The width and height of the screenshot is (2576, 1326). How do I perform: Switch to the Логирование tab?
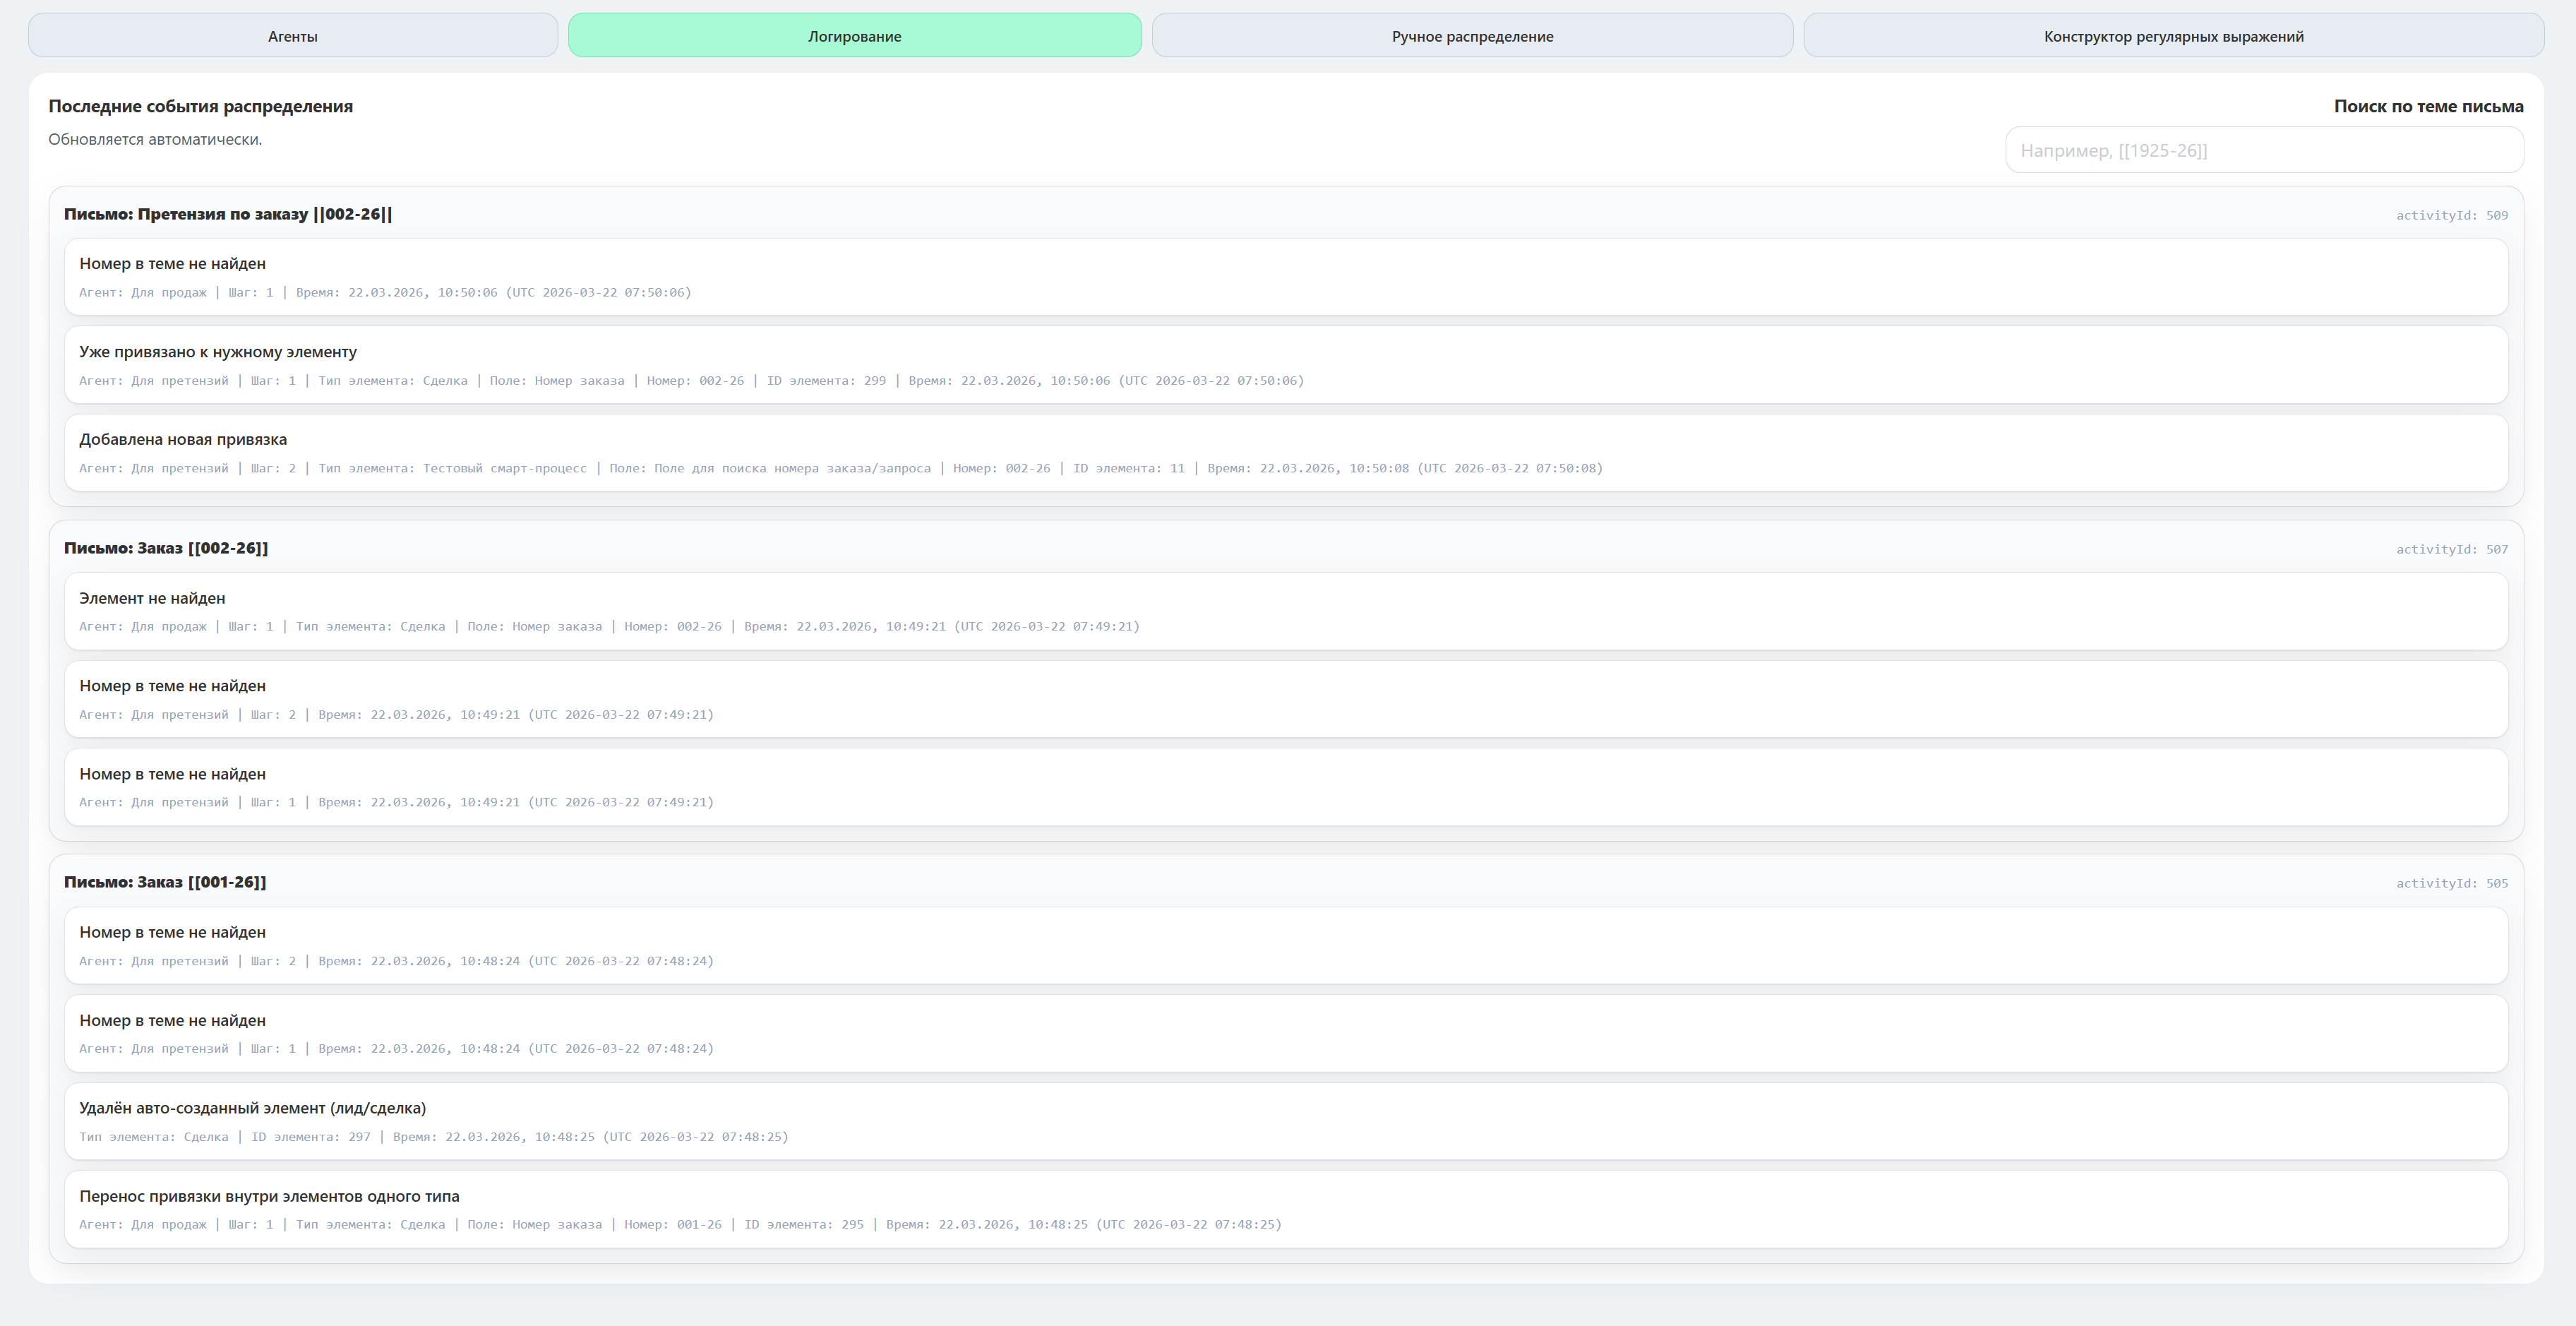pos(854,36)
